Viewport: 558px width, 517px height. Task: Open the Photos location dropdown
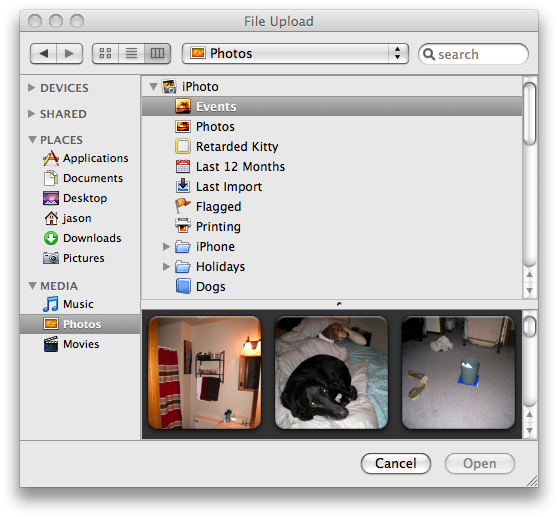point(295,54)
